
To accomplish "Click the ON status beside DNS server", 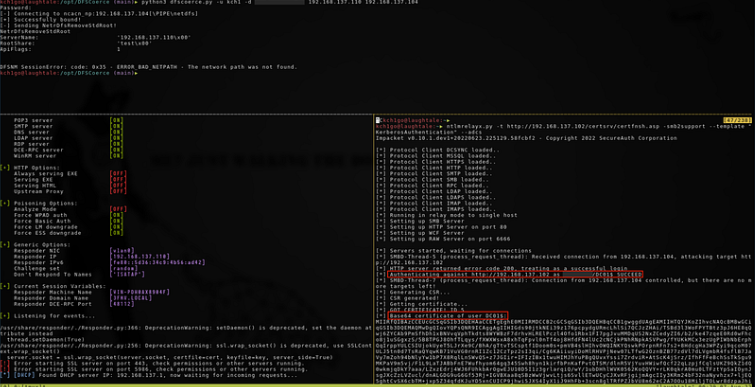I will [117, 132].
